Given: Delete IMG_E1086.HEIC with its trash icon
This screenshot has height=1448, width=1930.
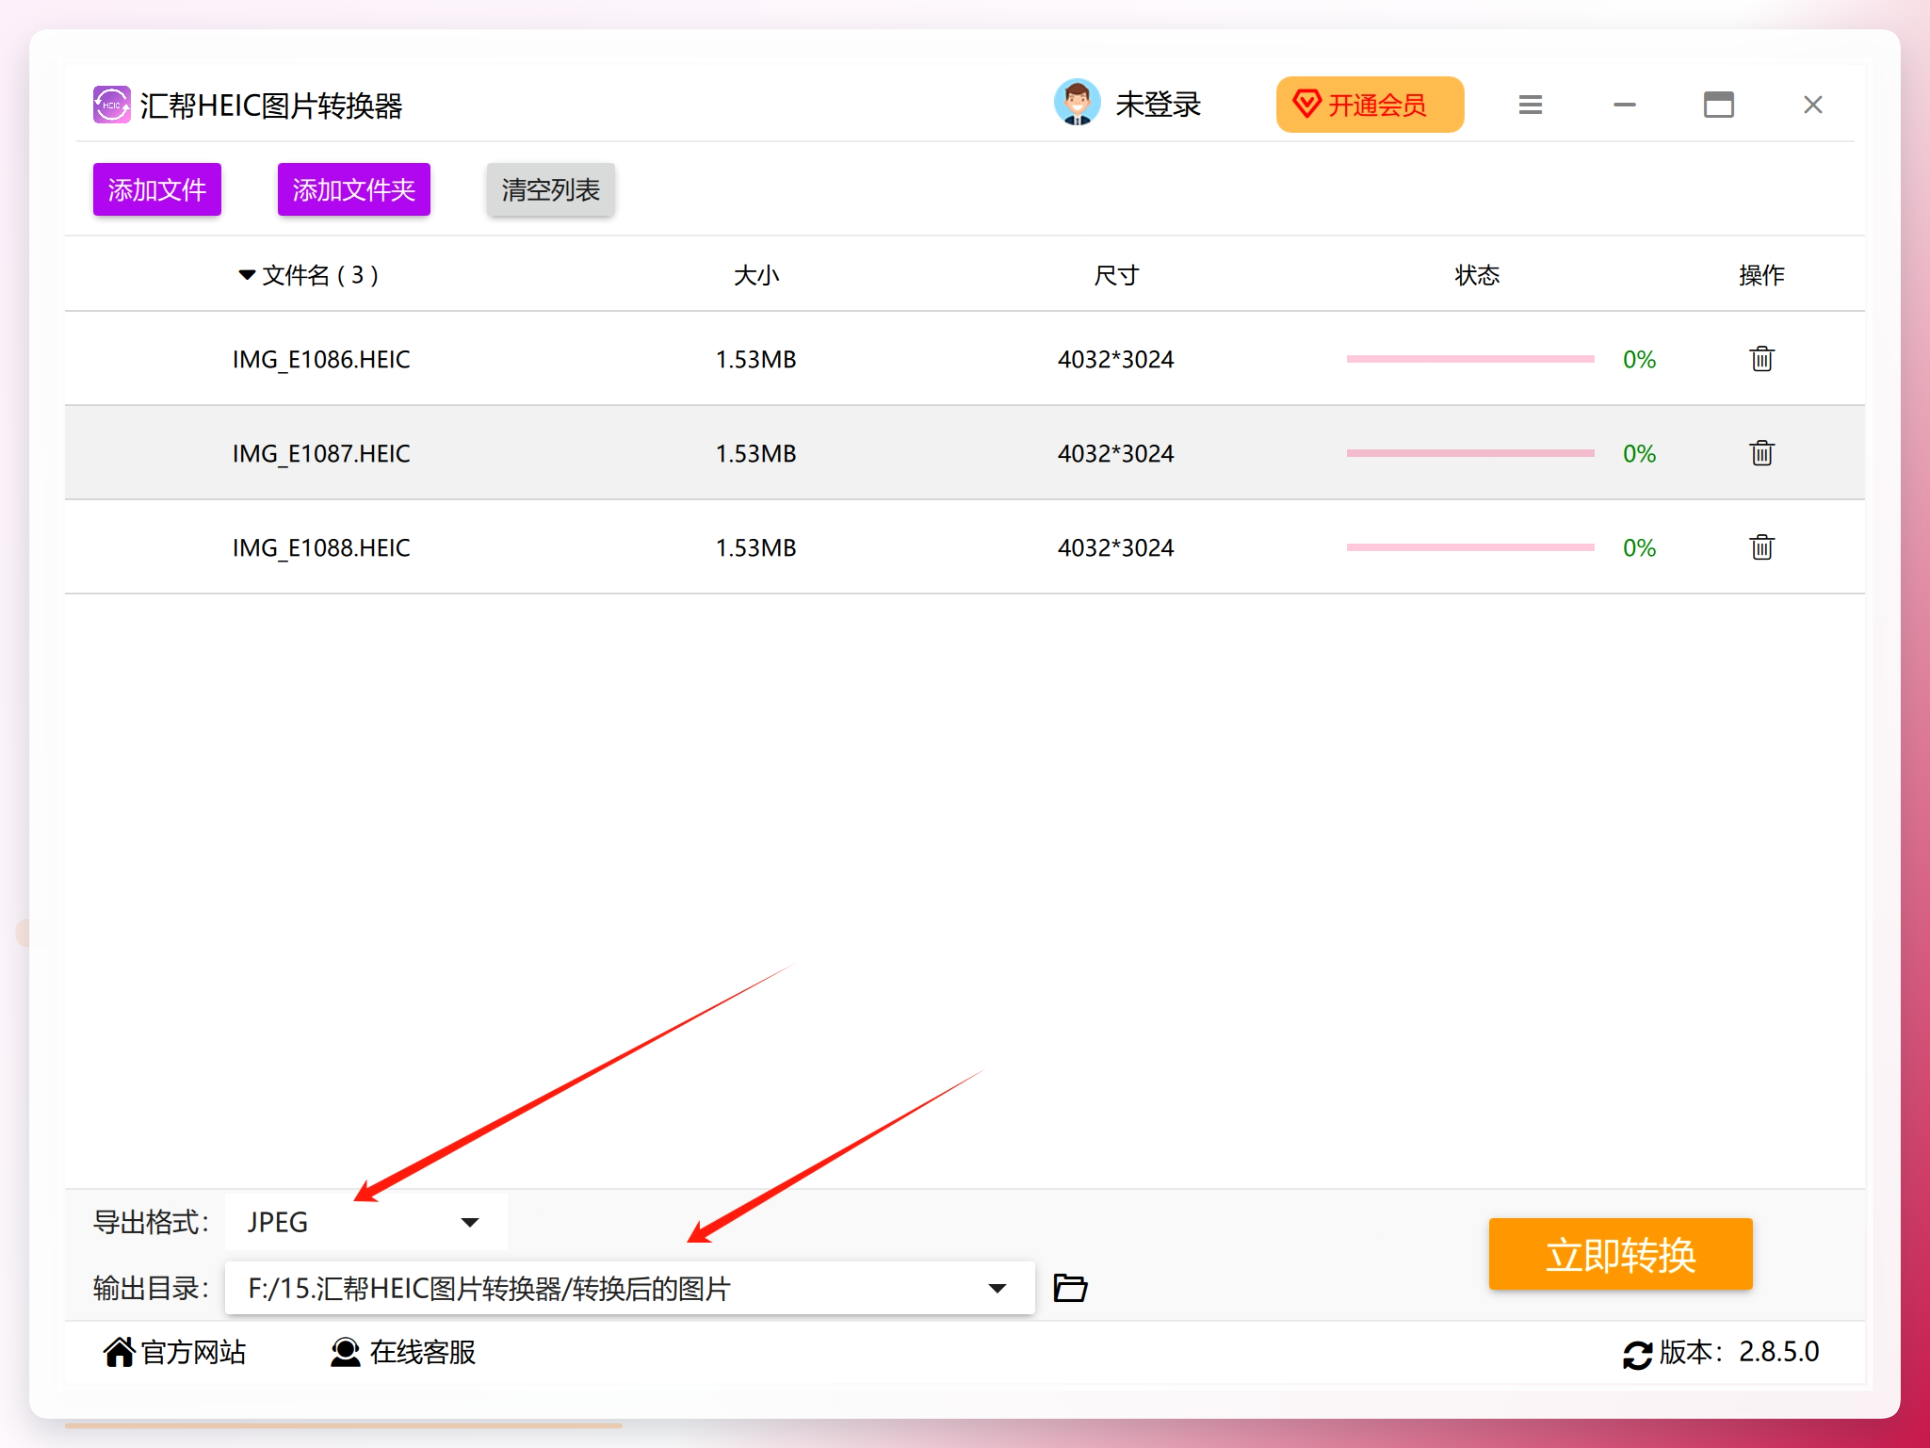Looking at the screenshot, I should tap(1761, 358).
